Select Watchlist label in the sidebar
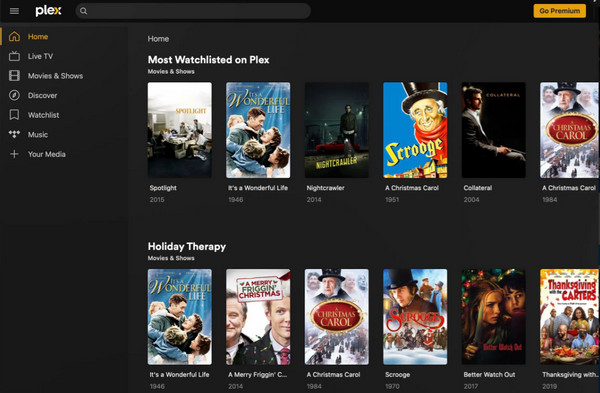Screen dimensions: 600x393 (x=43, y=115)
